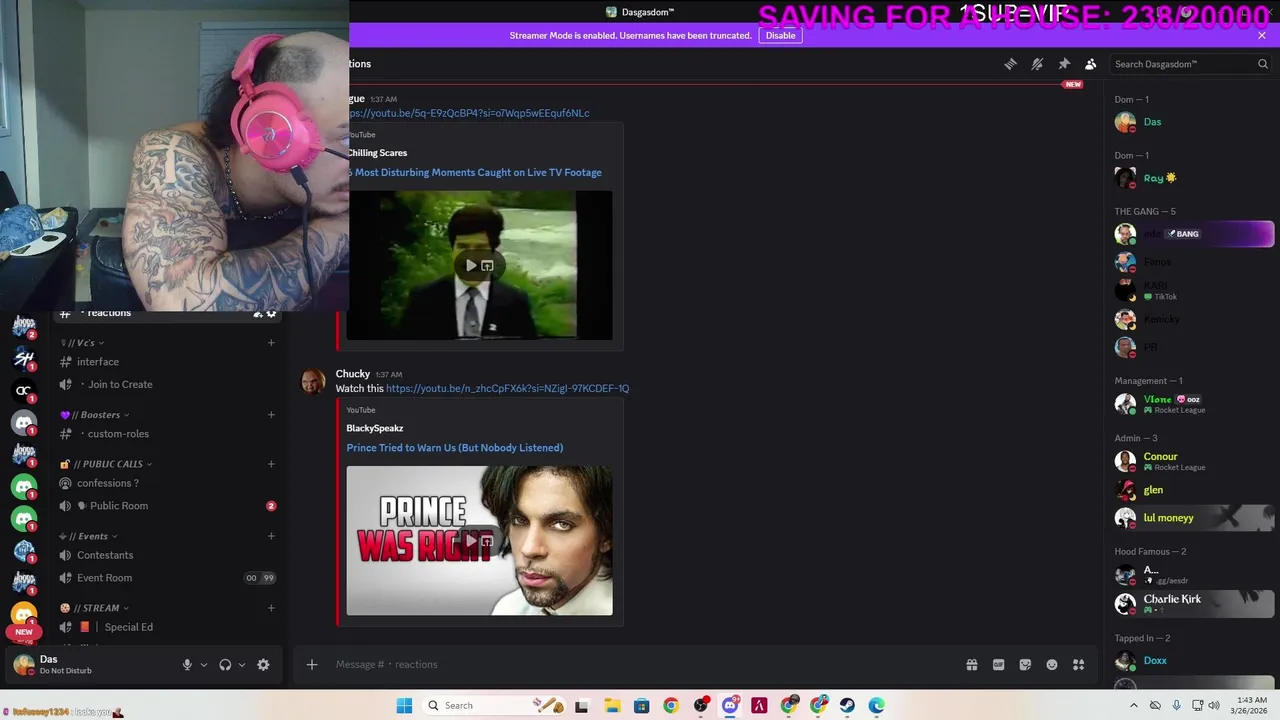Open Windows Start menu
Screen dimensions: 1280x720
click(404, 705)
